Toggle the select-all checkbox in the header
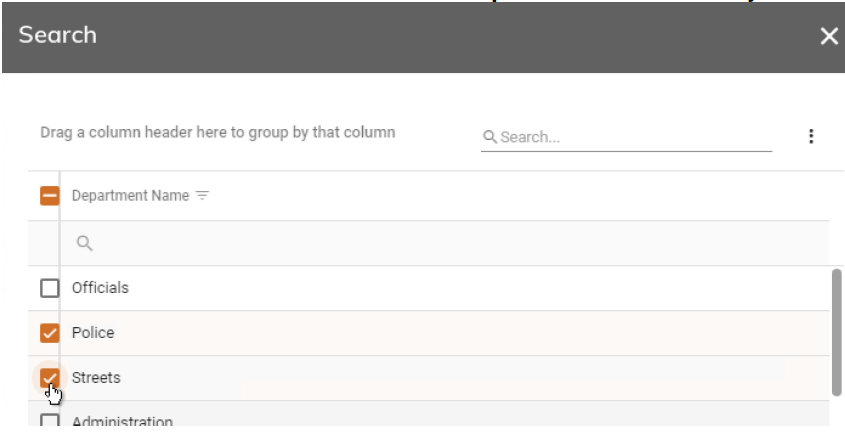Image resolution: width=845 pixels, height=434 pixels. [48, 196]
